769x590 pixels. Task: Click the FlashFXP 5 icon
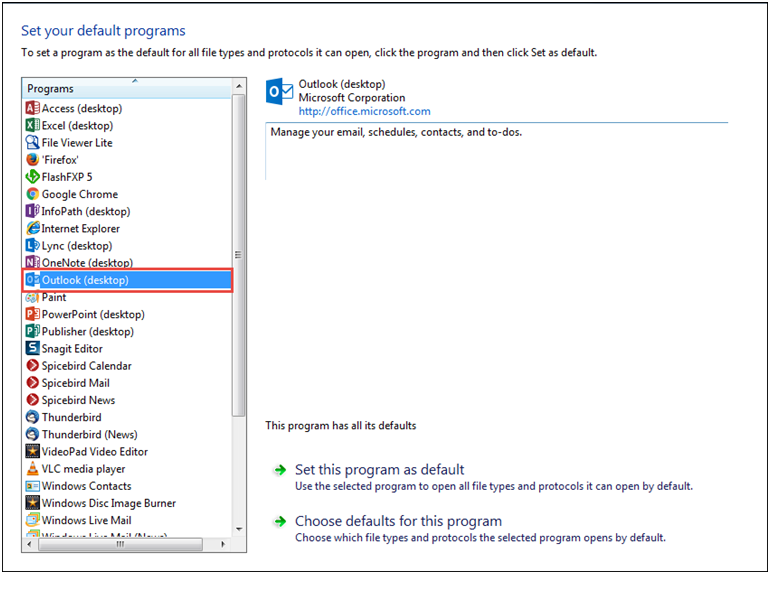pos(32,177)
